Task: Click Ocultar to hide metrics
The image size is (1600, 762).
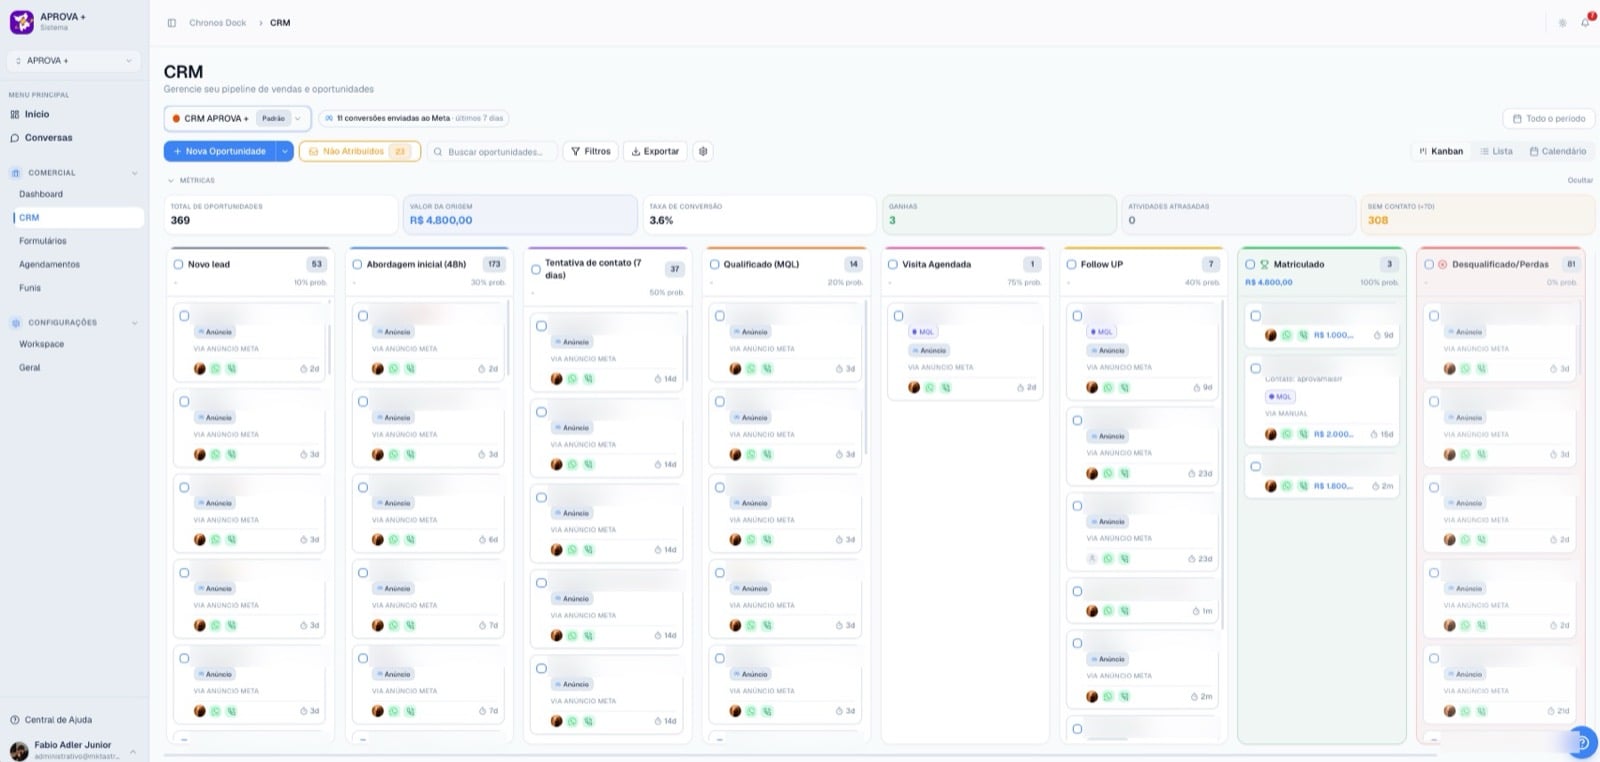Action: [1579, 181]
